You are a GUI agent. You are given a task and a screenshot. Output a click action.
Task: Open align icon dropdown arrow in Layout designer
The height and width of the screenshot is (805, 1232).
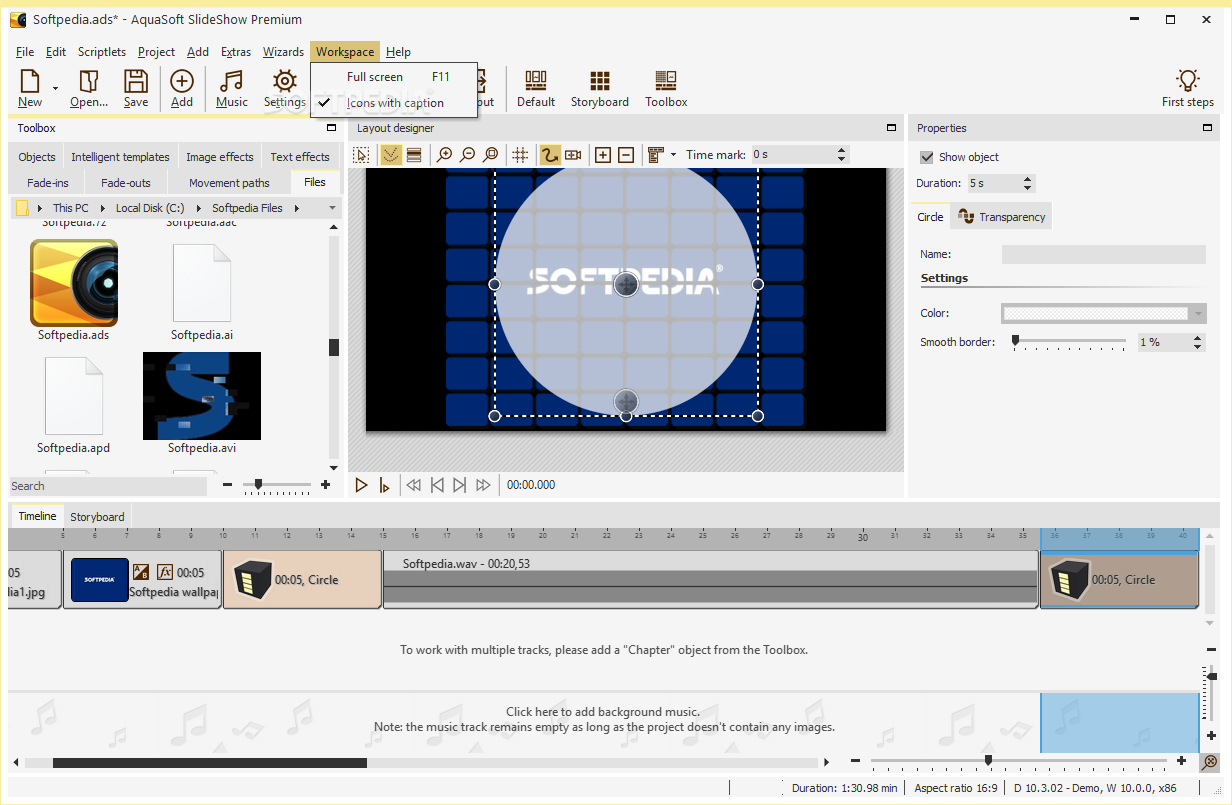673,155
